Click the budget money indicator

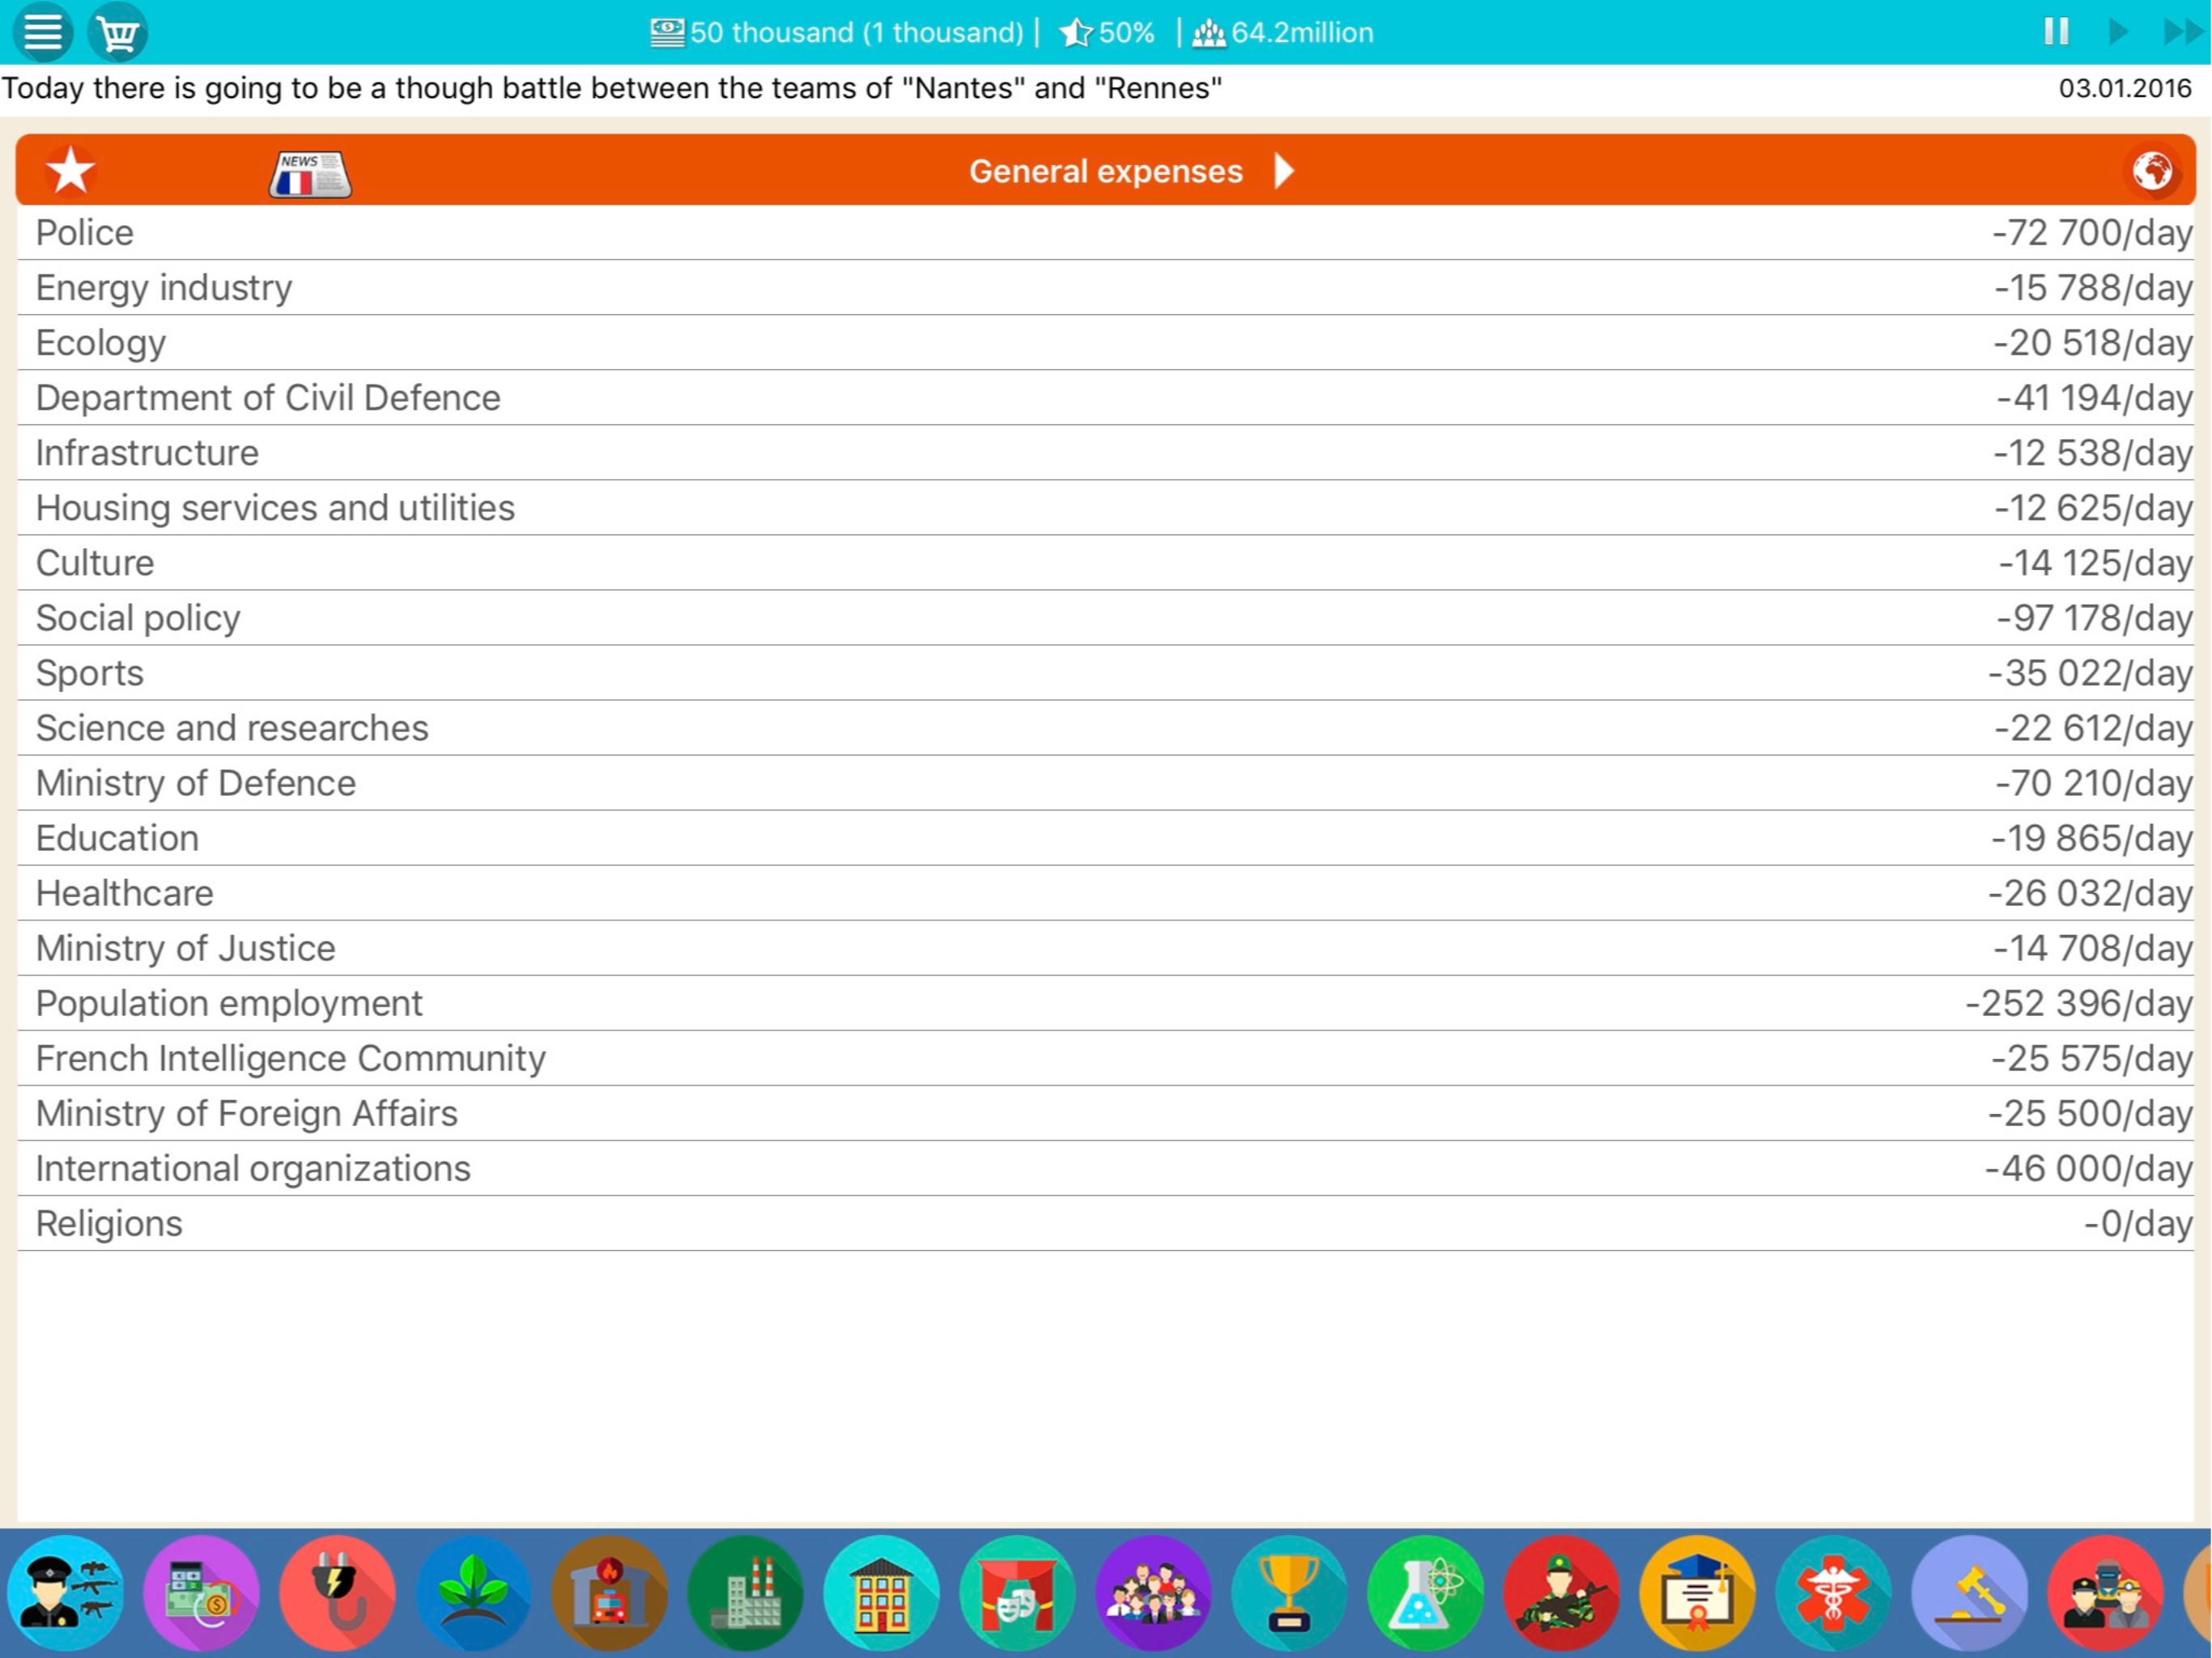coord(837,32)
